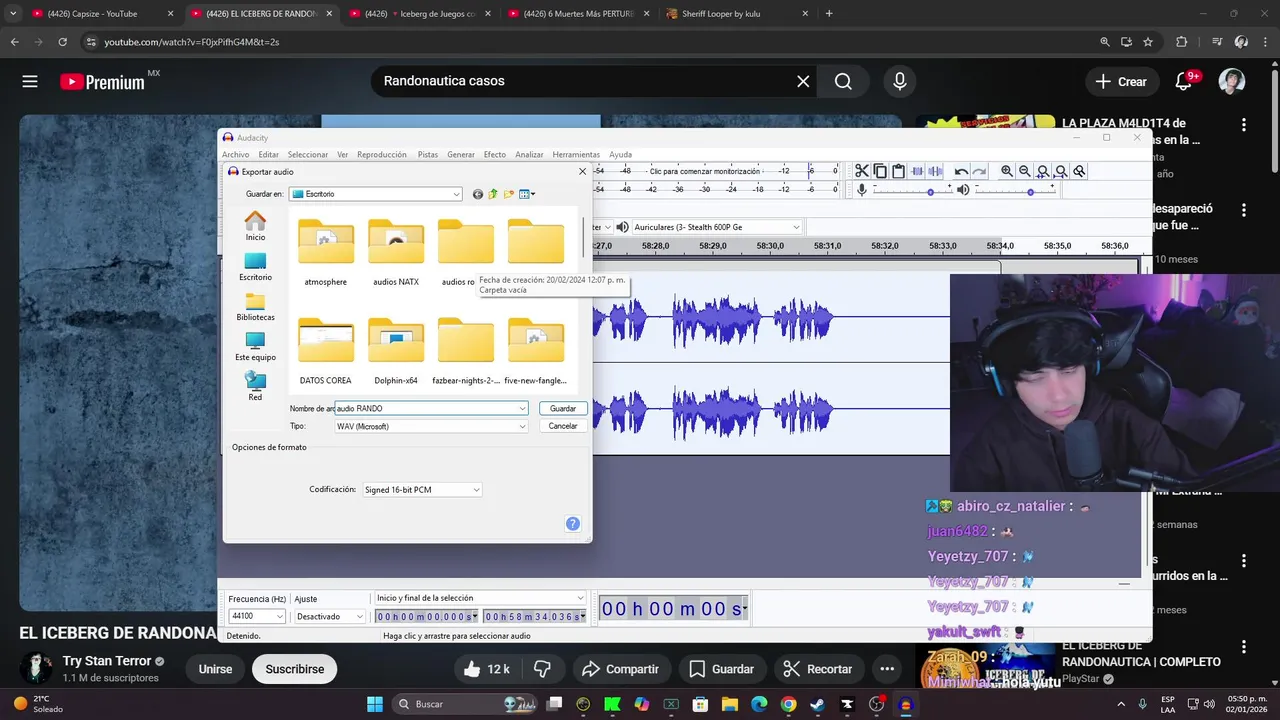The image size is (1280, 720).
Task: Open the YouTube notifications bell
Action: coord(1183,82)
